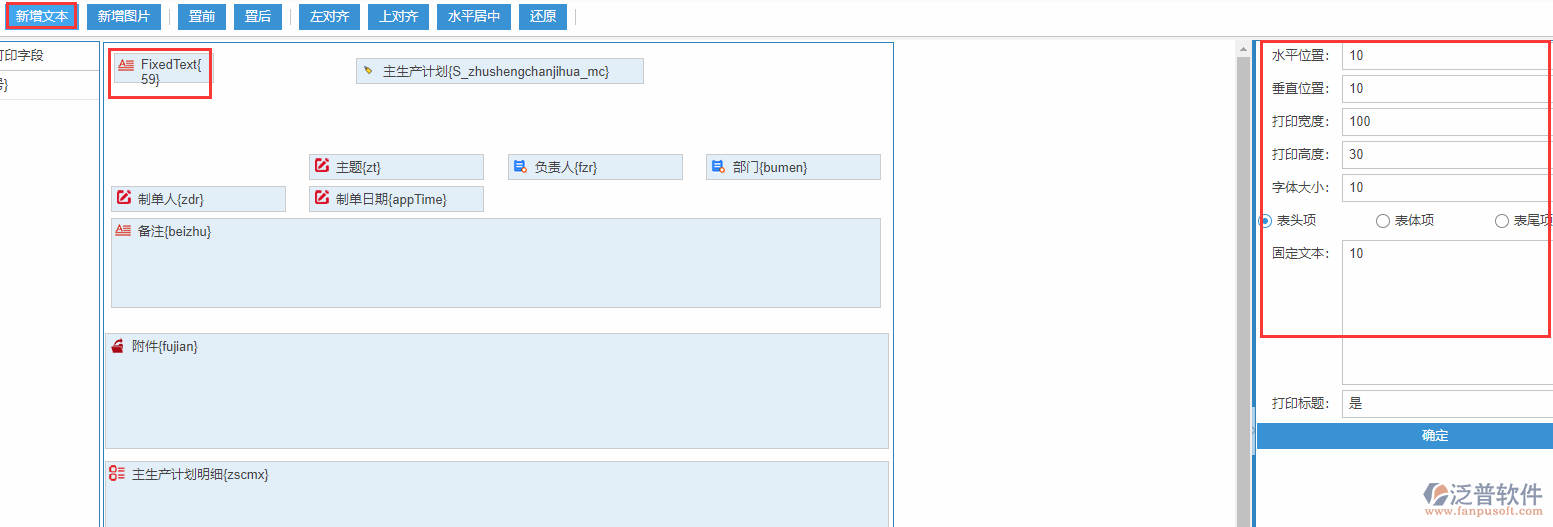Click the 主生产计划明细 list icon
The height and width of the screenshot is (527, 1553).
pyautogui.click(x=117, y=473)
